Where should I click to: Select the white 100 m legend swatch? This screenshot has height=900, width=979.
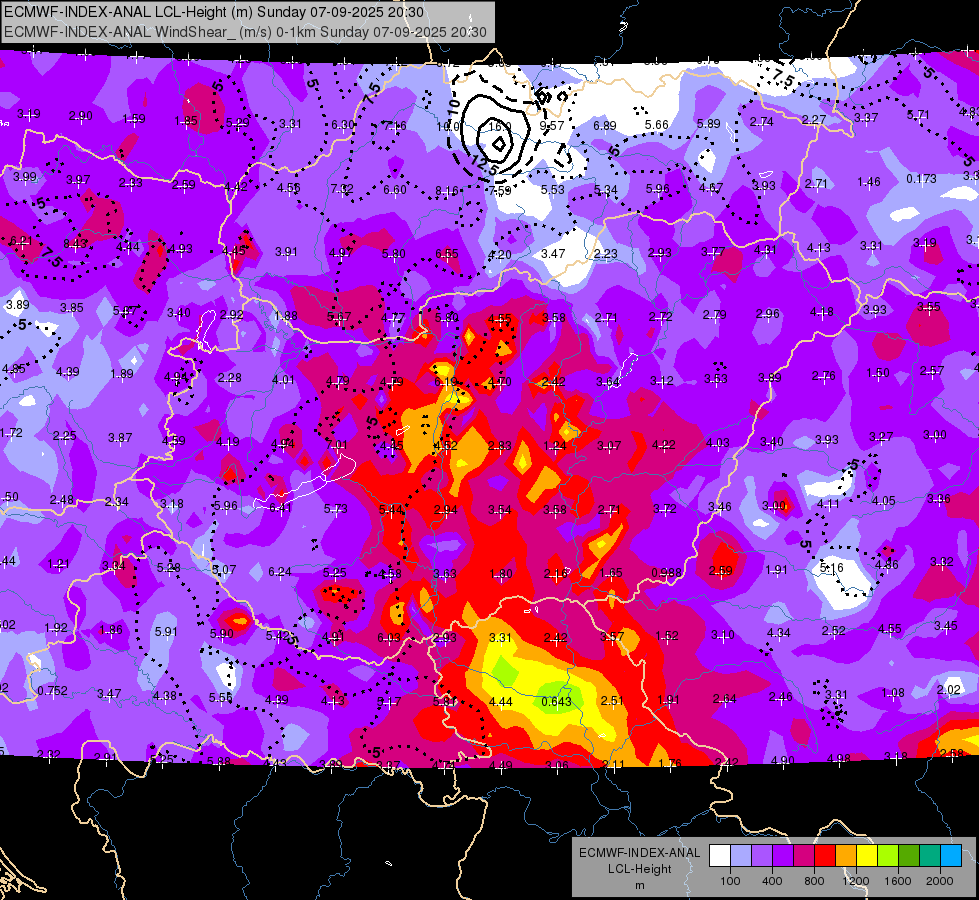720,856
